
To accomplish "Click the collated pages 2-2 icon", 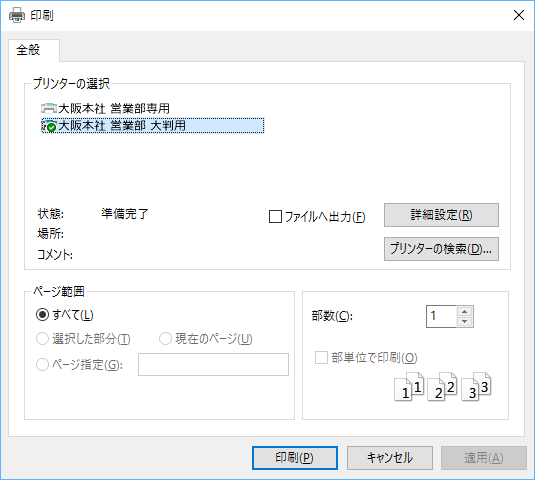I will 442,387.
